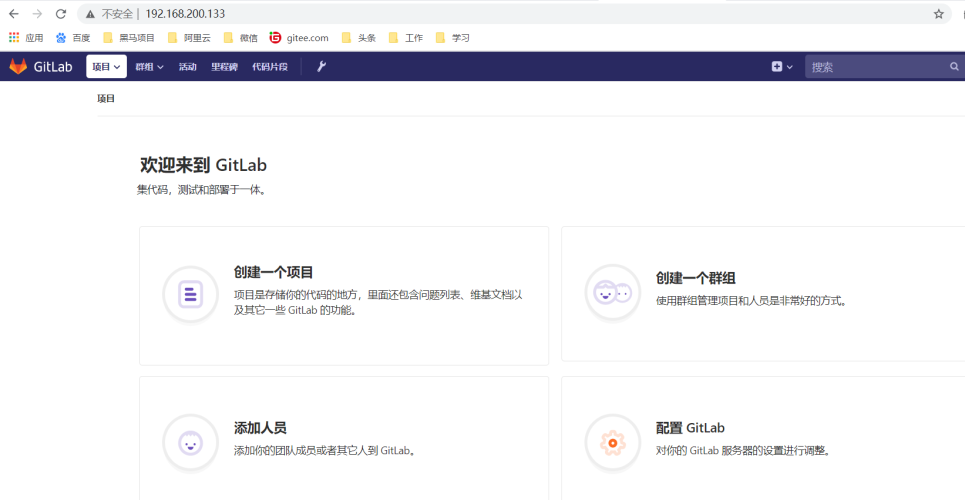Go back with browser back arrow
This screenshot has height=500, width=965.
(14, 14)
